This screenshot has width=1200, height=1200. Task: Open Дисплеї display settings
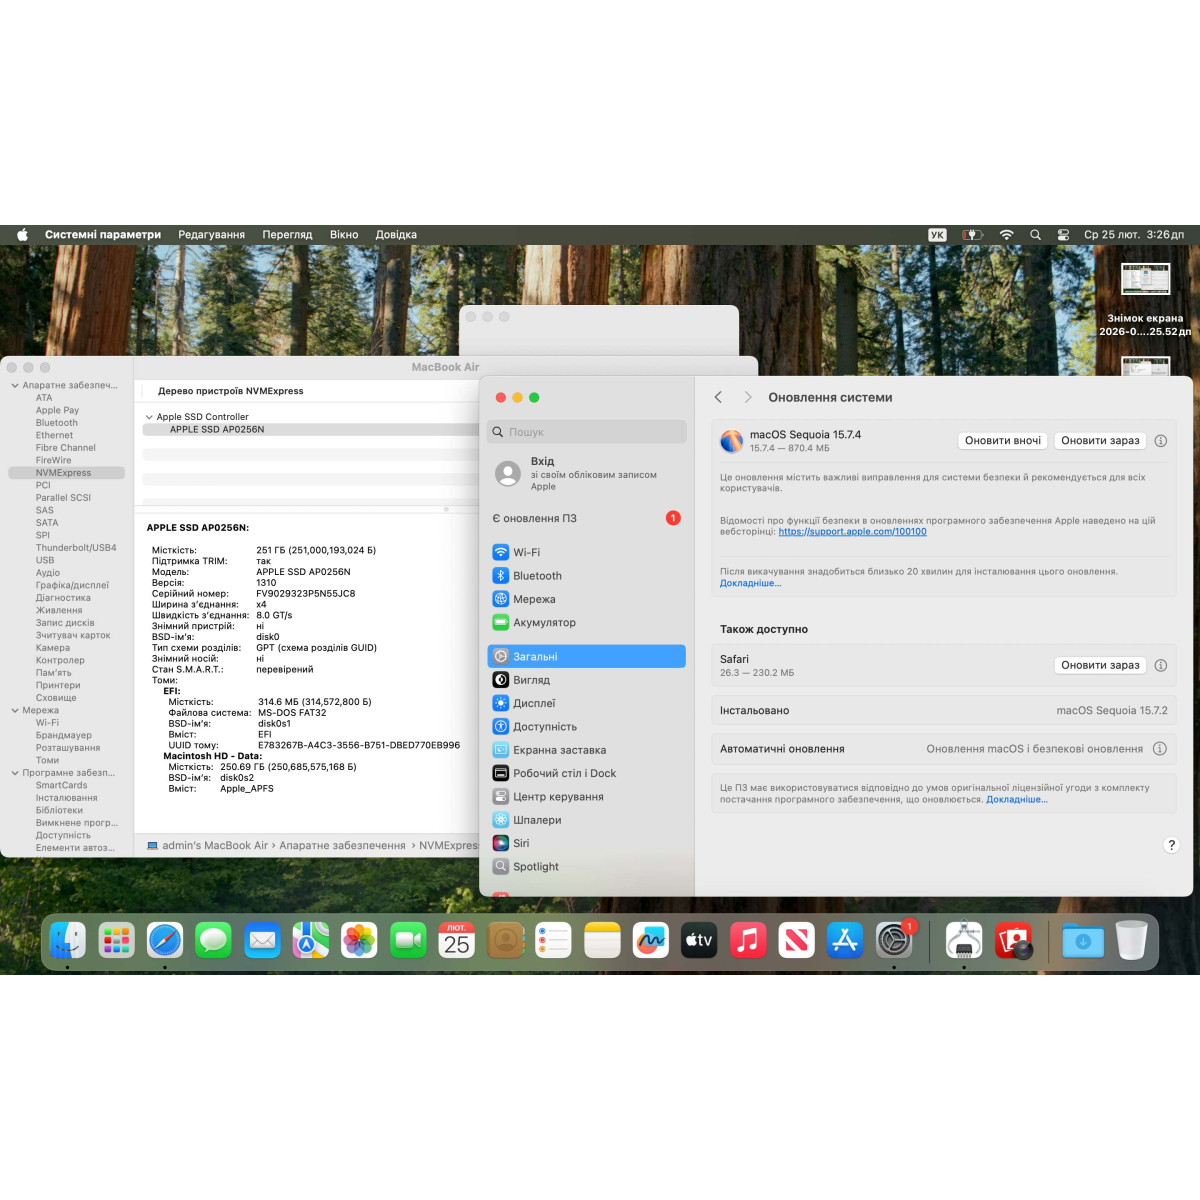coord(586,703)
